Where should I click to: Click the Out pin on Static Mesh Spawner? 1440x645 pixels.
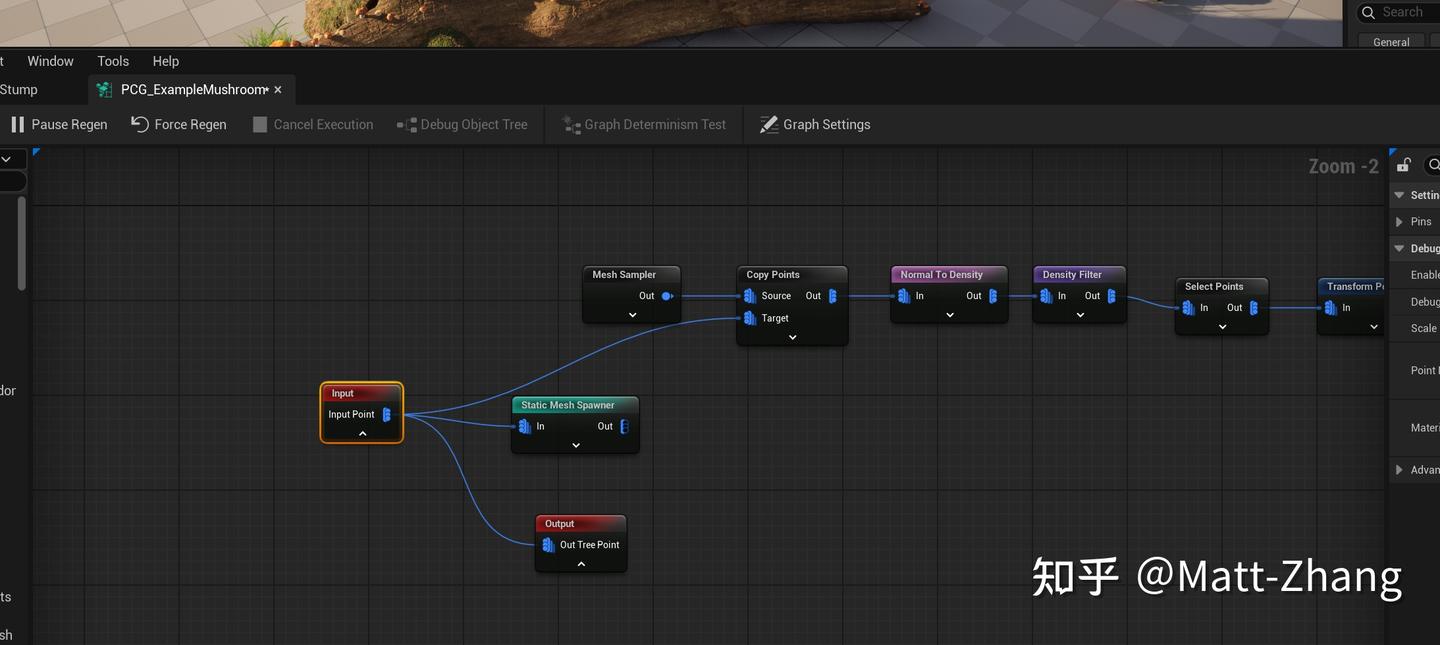[624, 426]
